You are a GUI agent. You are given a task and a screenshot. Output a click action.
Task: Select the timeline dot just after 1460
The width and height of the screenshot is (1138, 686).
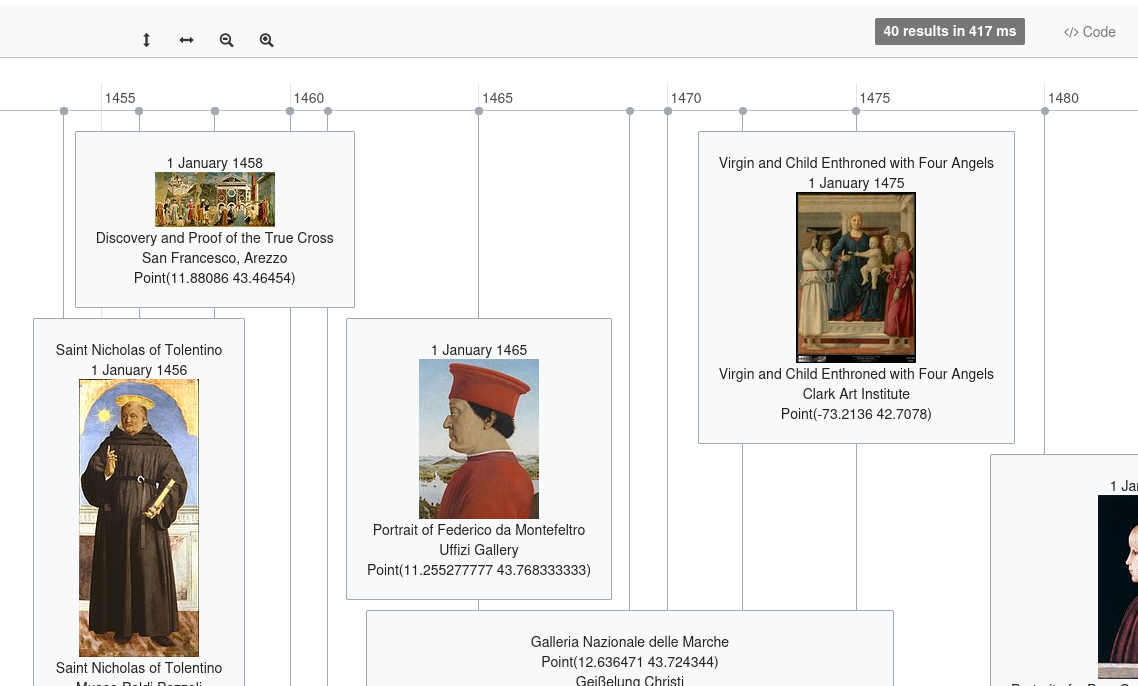point(328,111)
